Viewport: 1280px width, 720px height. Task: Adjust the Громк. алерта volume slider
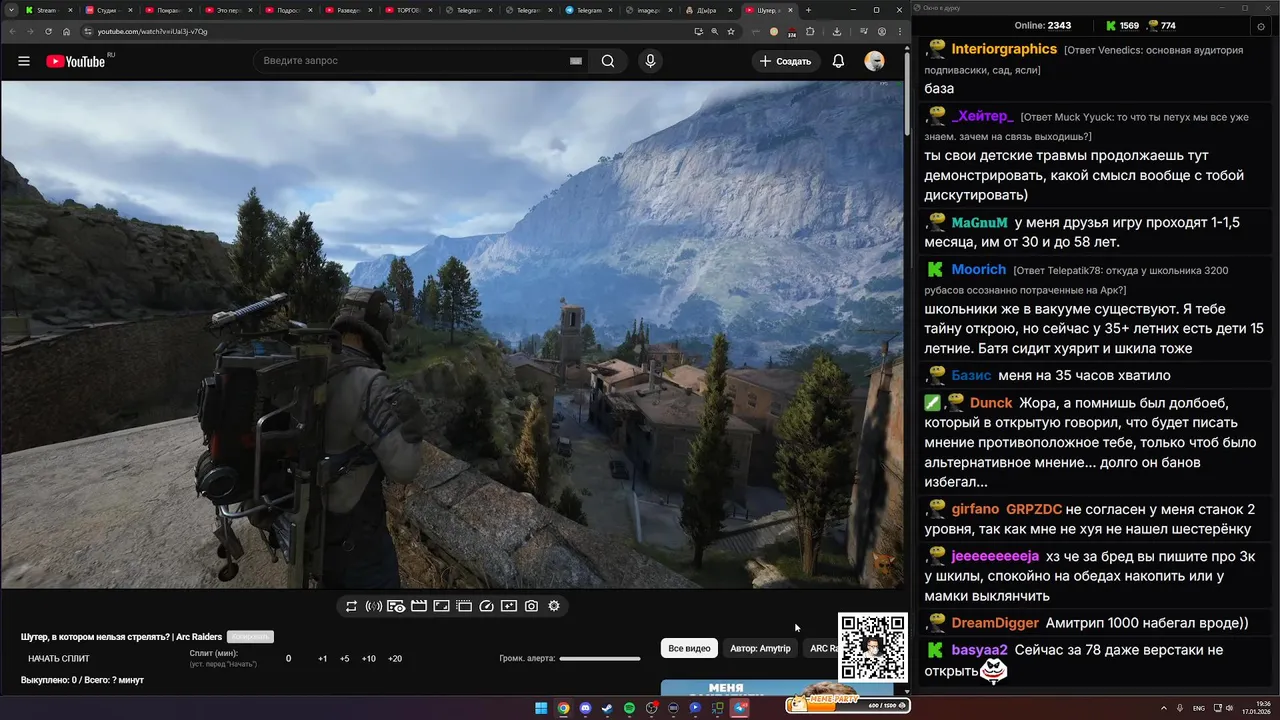click(600, 659)
